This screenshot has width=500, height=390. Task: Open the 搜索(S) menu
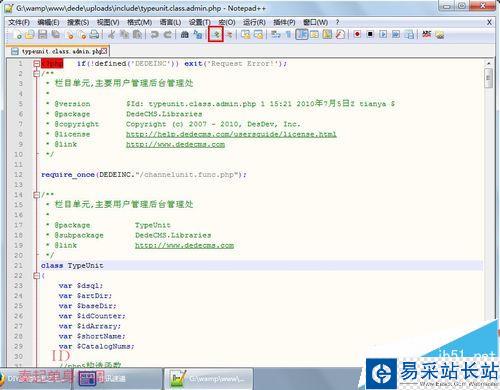pyautogui.click(x=78, y=22)
